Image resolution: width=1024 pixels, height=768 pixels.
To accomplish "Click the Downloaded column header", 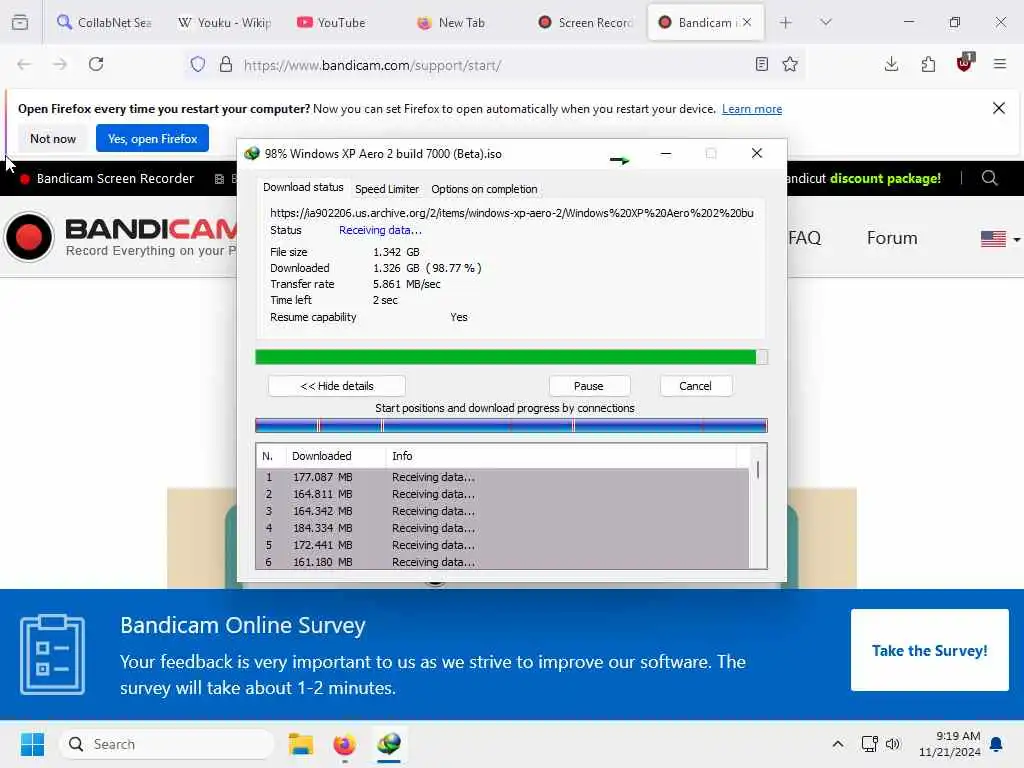I will 336,456.
